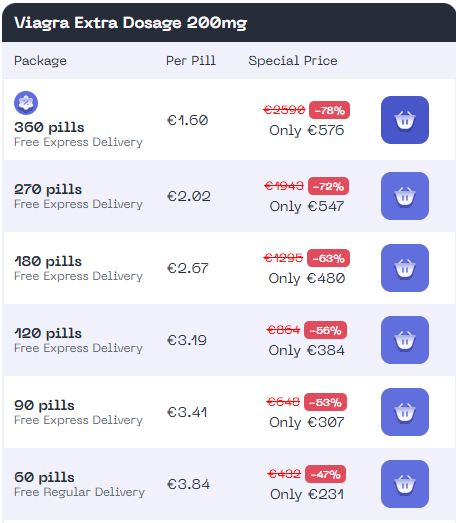Click the -72% discount badge

pos(328,186)
